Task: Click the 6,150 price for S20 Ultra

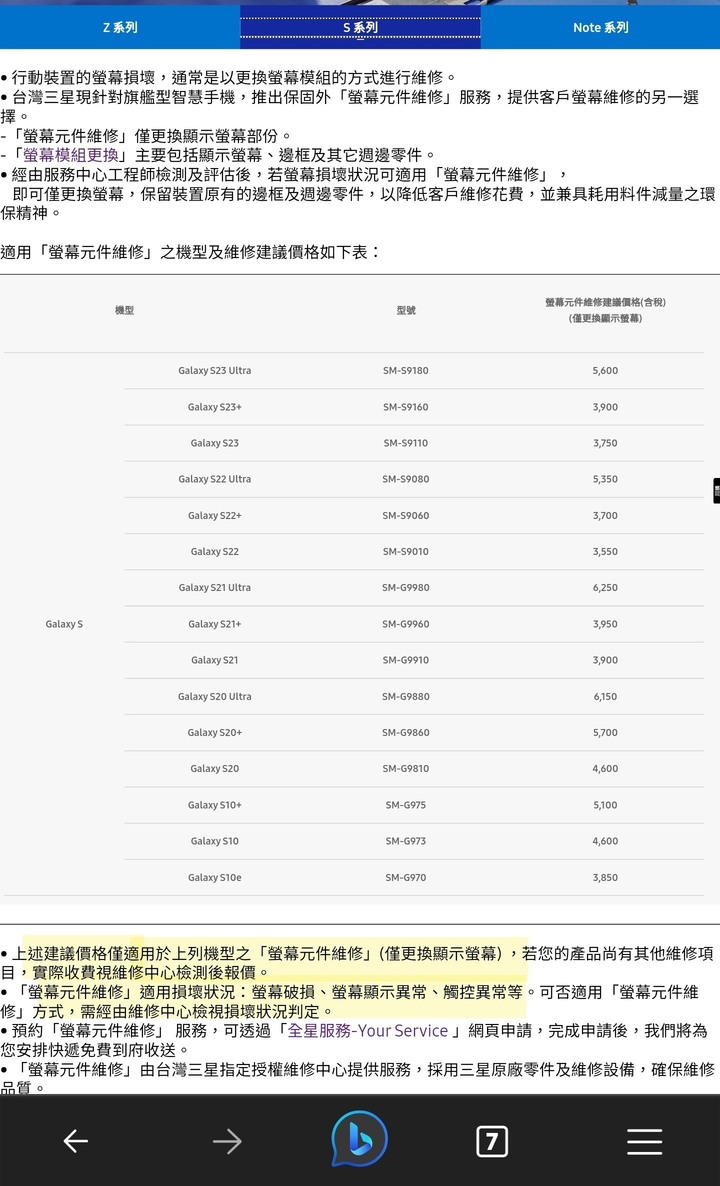Action: tap(605, 696)
